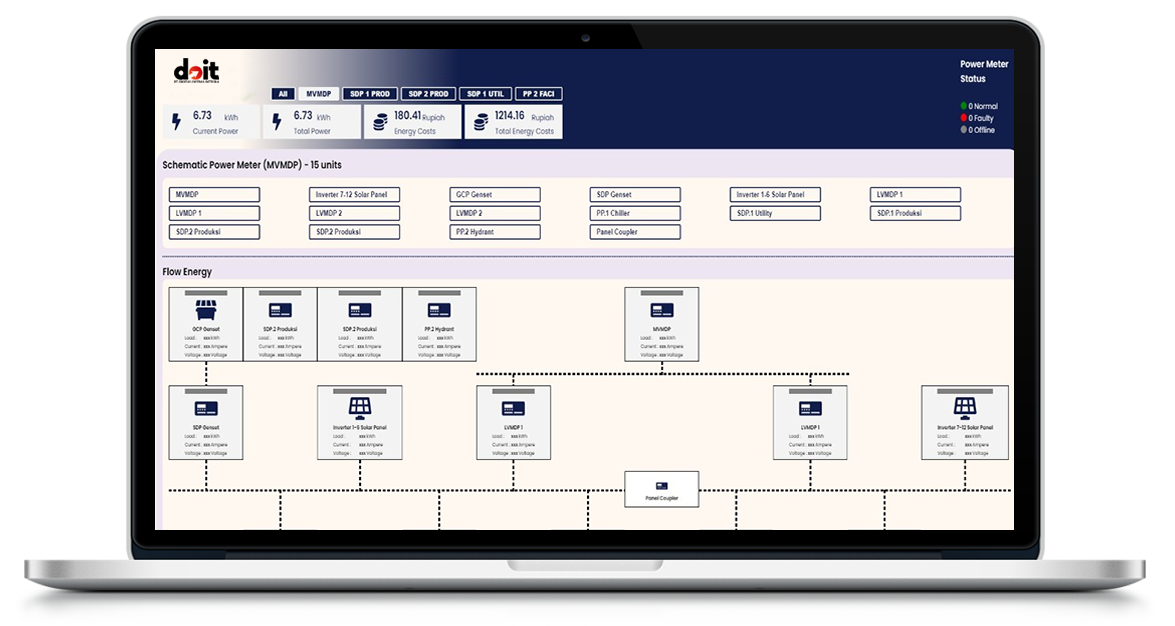
Task: Select the Inverter 7-12 Solar Panel flow icon
Action: tap(964, 408)
